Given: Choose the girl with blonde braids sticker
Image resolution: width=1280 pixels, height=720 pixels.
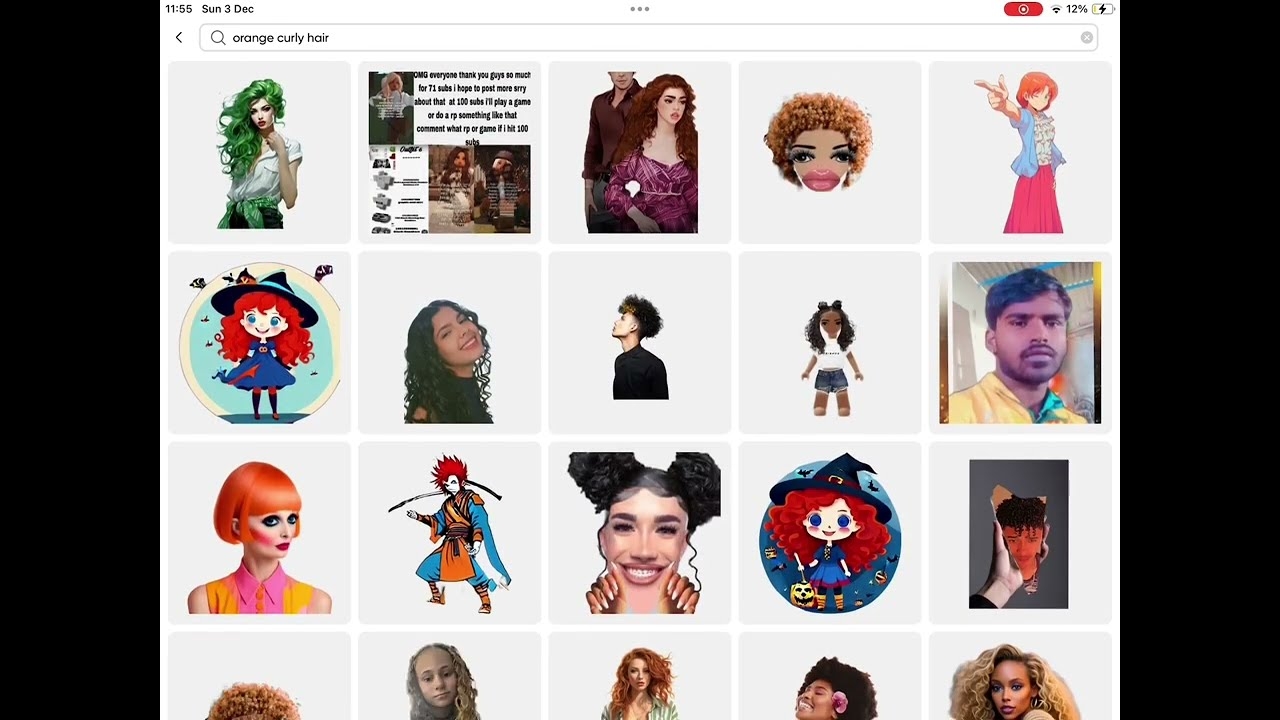Looking at the screenshot, I should click(450, 676).
